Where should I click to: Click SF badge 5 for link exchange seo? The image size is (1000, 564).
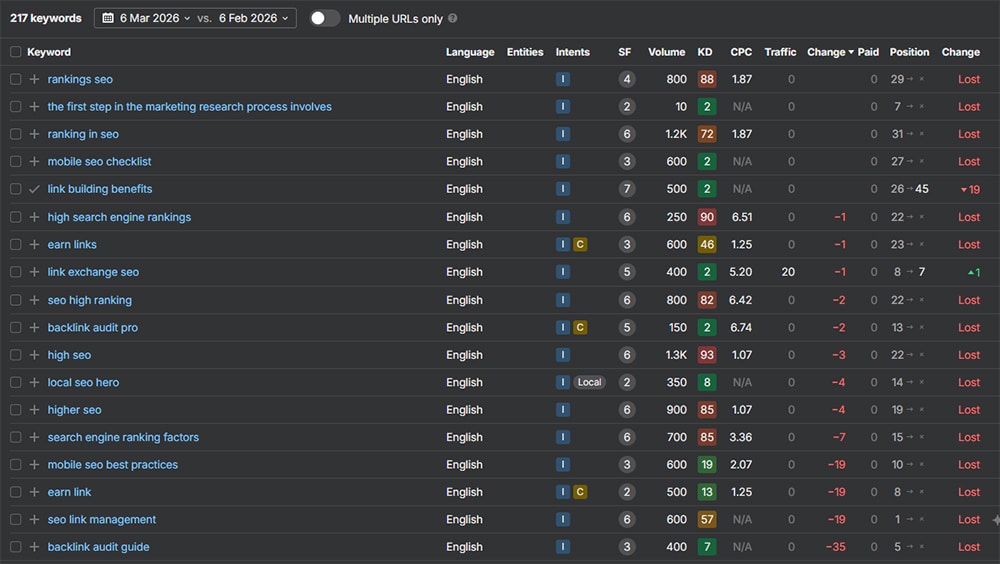(x=626, y=272)
